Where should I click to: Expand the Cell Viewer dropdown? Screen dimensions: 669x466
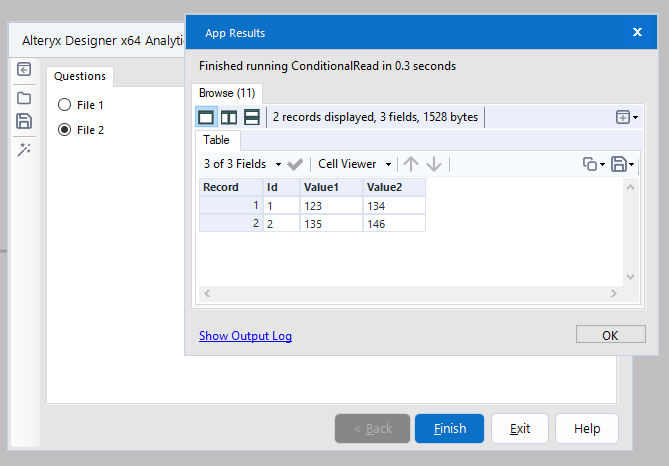354,164
